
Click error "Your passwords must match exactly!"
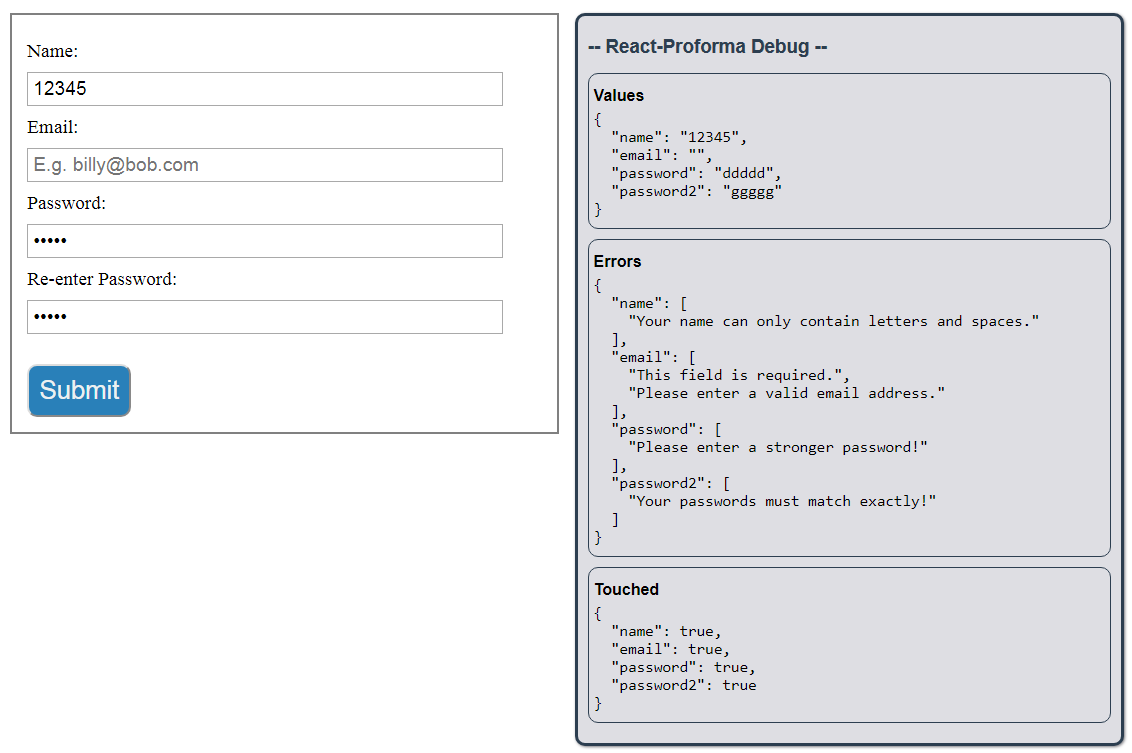(x=782, y=501)
